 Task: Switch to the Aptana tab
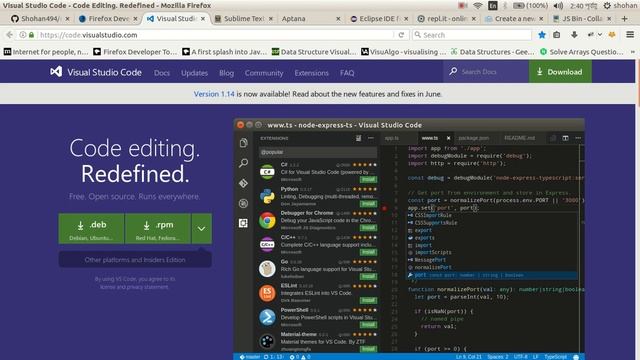[310, 19]
